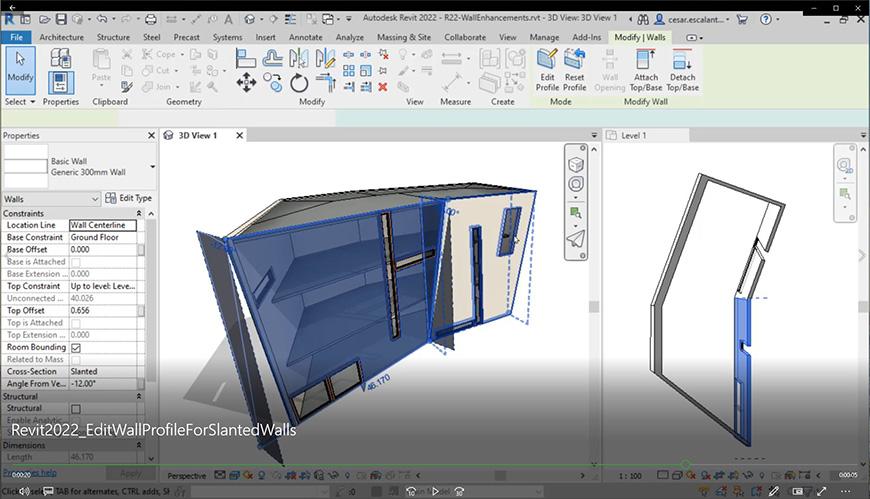Click Detach Top/Base icon

click(682, 70)
